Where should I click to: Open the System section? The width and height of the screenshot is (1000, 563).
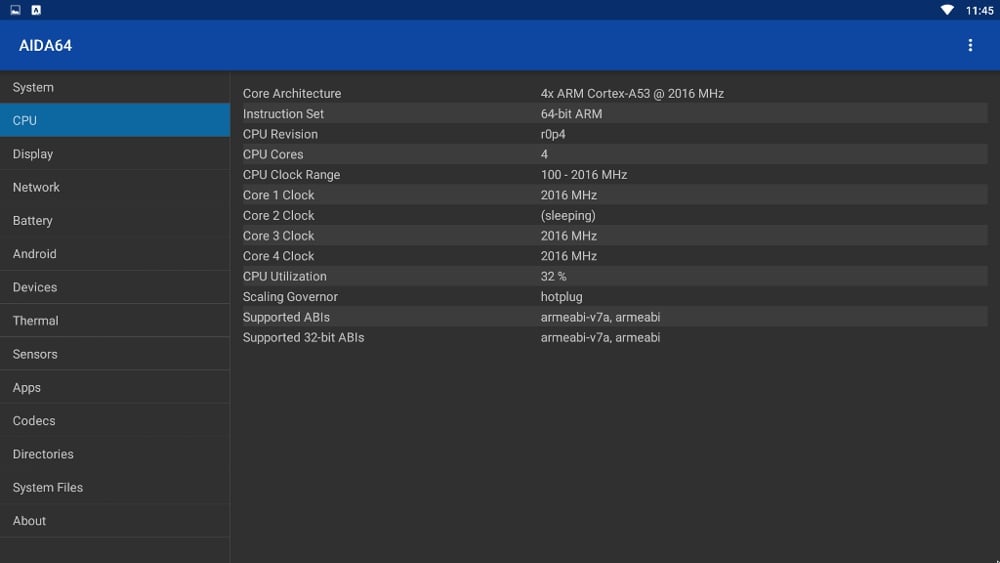click(115, 87)
